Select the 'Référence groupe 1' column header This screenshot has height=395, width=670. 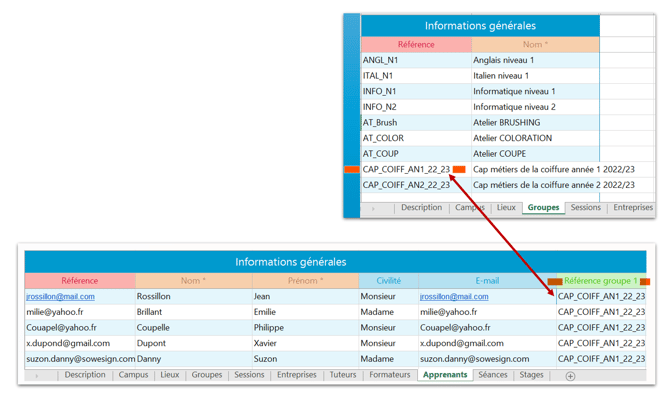click(601, 281)
